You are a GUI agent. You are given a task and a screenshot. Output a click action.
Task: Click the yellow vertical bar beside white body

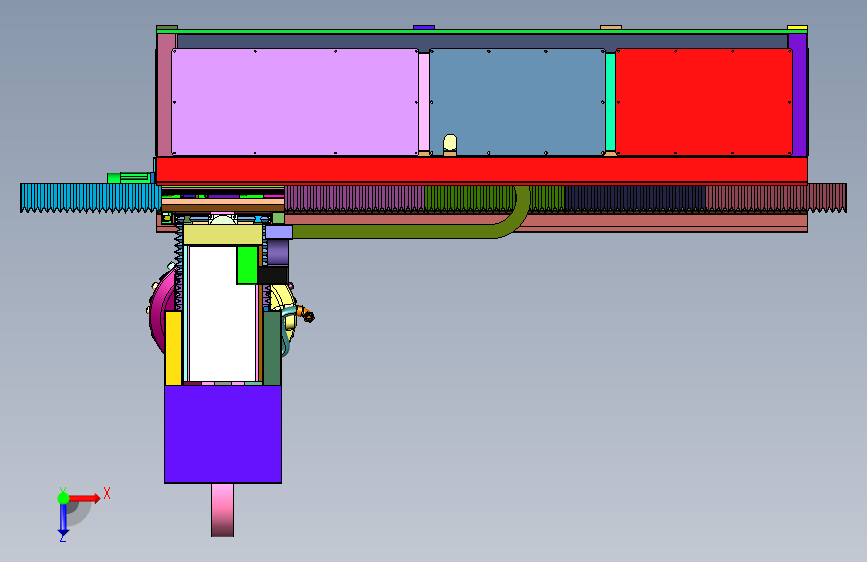coord(173,347)
